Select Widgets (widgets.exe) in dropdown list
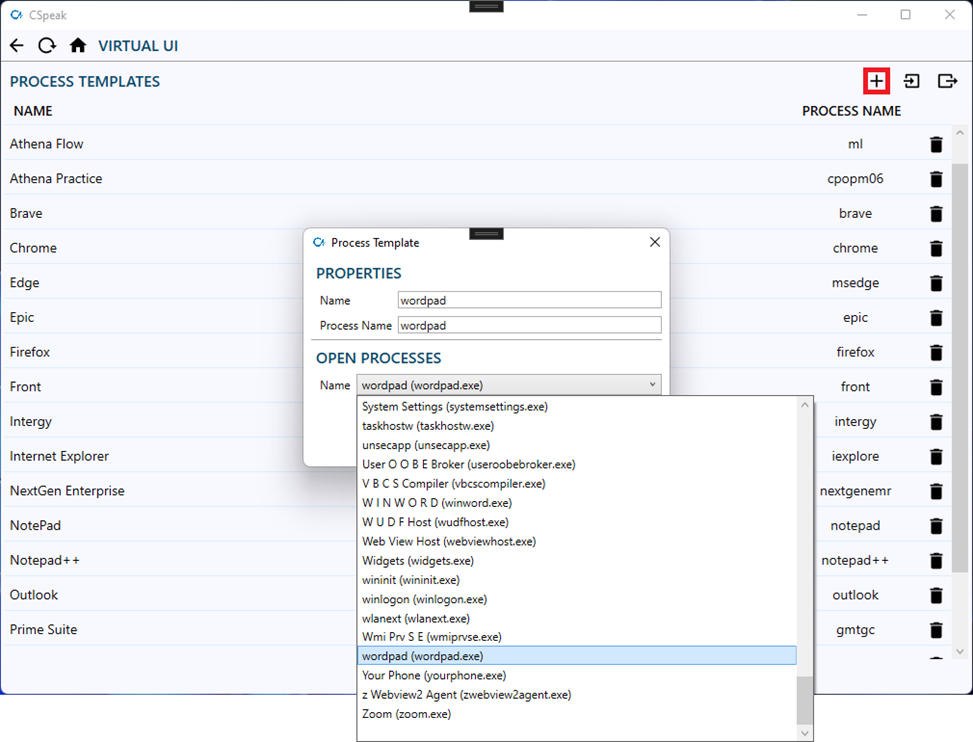Screen dimensions: 973x742 [x=418, y=561]
